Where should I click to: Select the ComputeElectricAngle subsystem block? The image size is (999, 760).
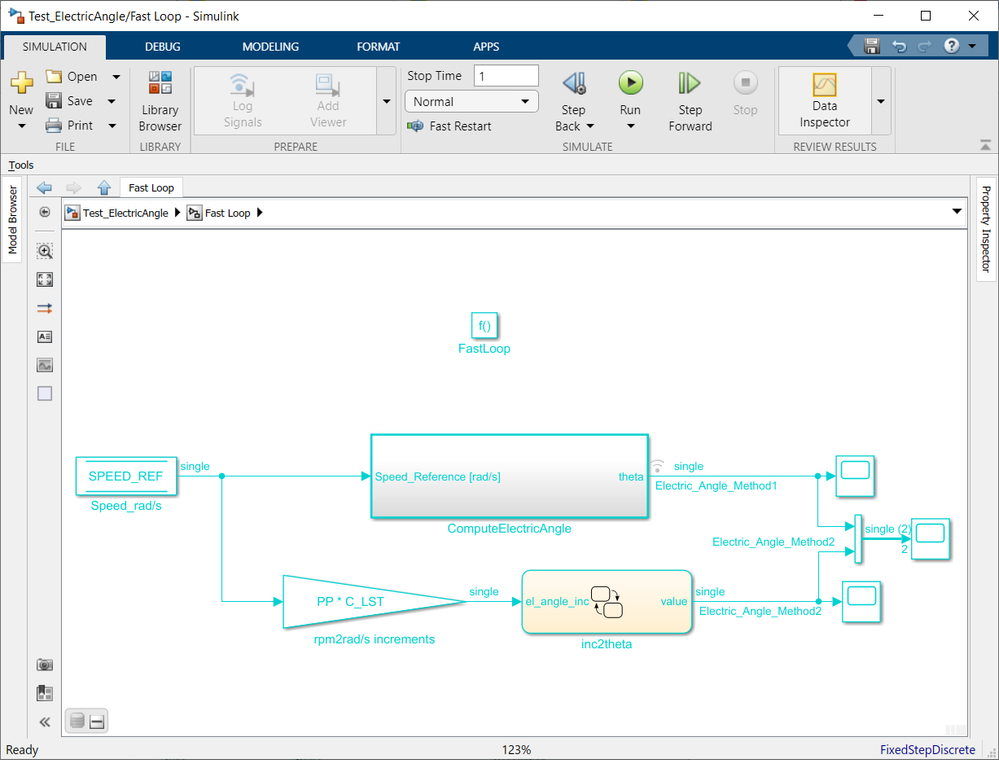tap(510, 477)
